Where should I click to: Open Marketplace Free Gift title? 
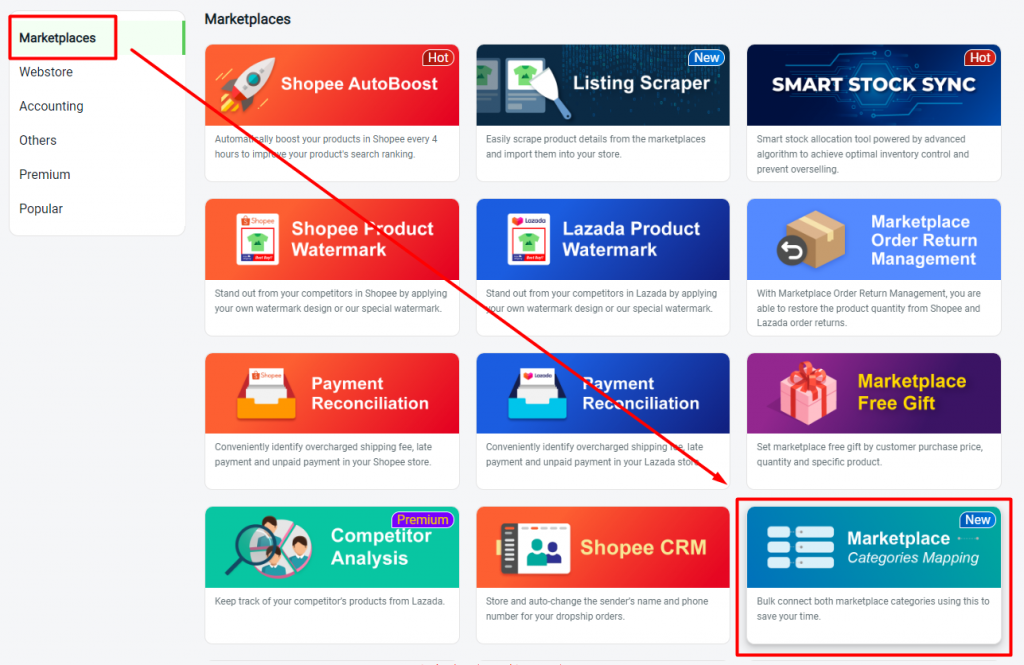[912, 392]
